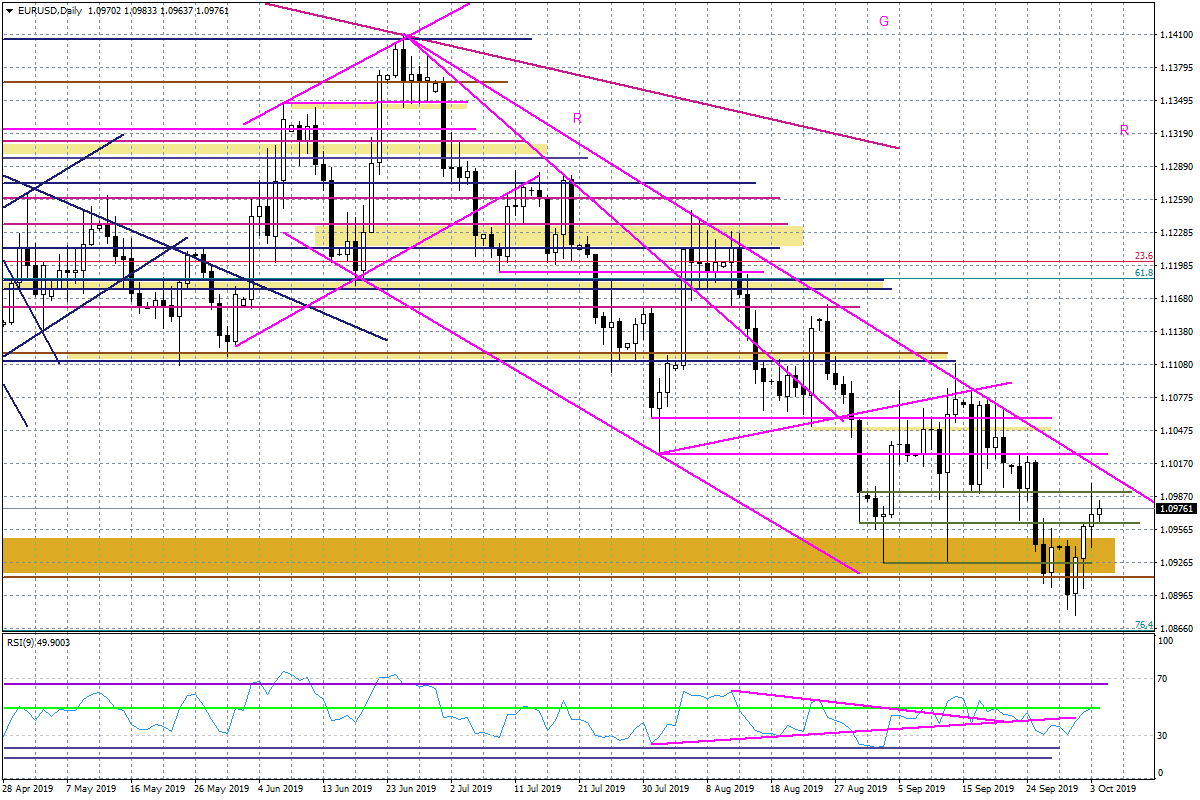Click the pink G text label
Viewport: 1200px width, 800px height.
884,20
